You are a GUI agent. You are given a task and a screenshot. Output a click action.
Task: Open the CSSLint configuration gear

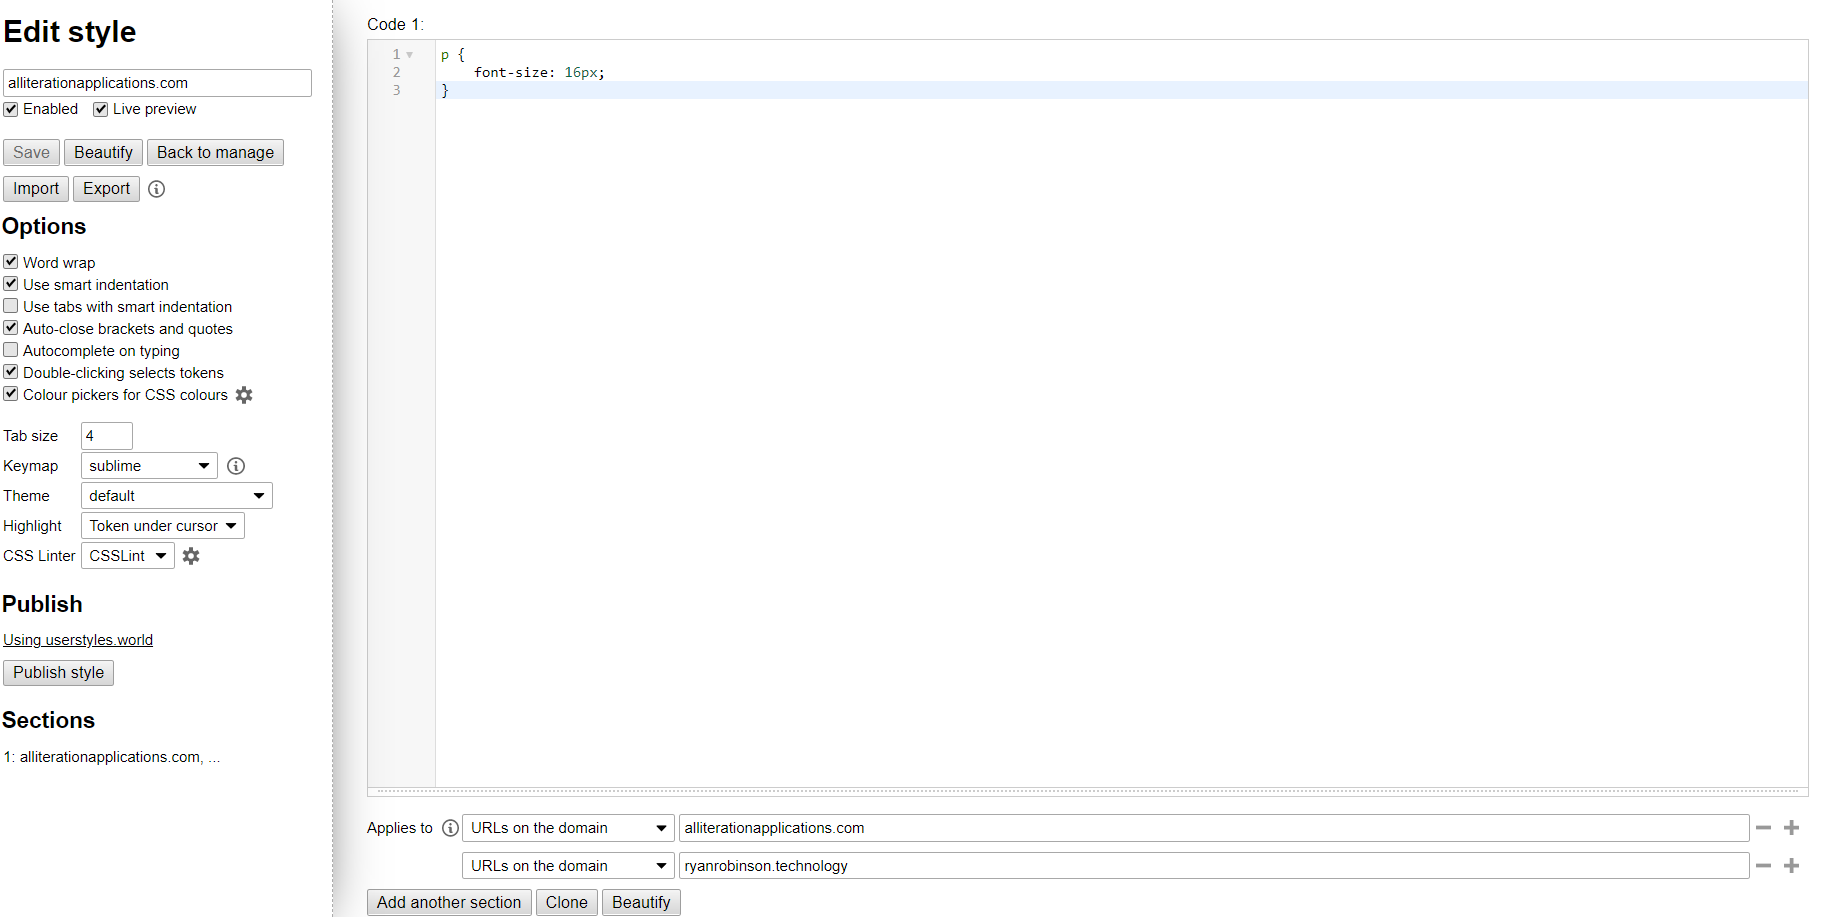click(x=191, y=555)
